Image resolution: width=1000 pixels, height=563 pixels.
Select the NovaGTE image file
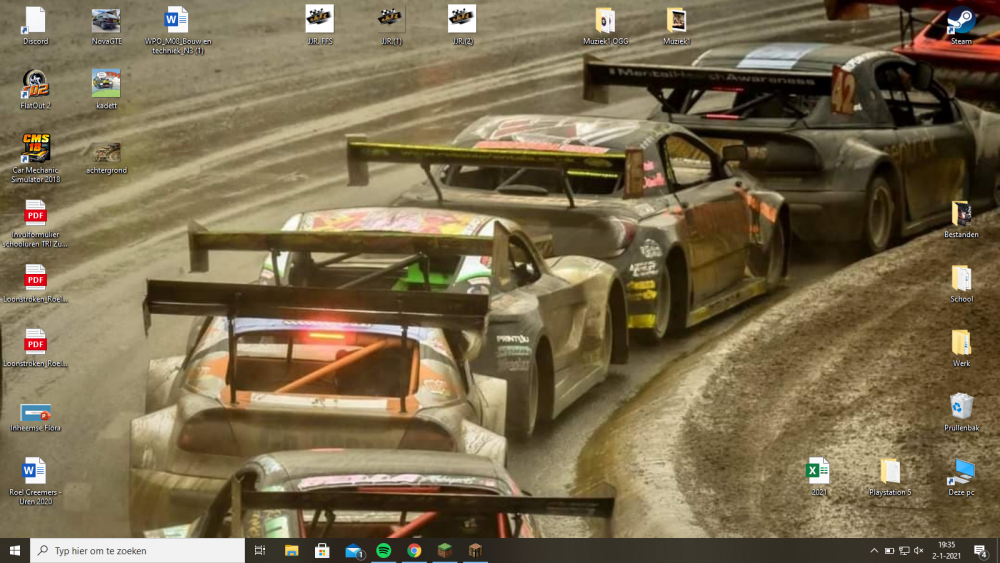pos(106,21)
